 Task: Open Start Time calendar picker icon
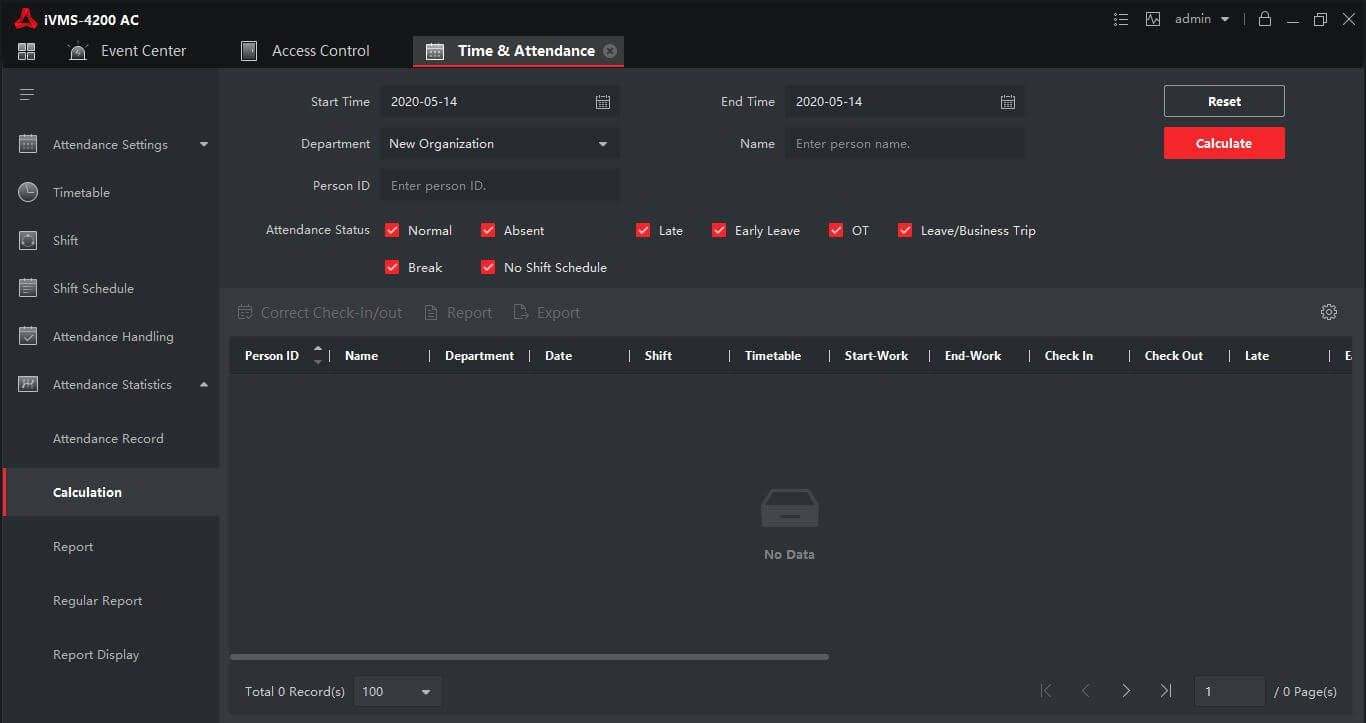(x=603, y=102)
